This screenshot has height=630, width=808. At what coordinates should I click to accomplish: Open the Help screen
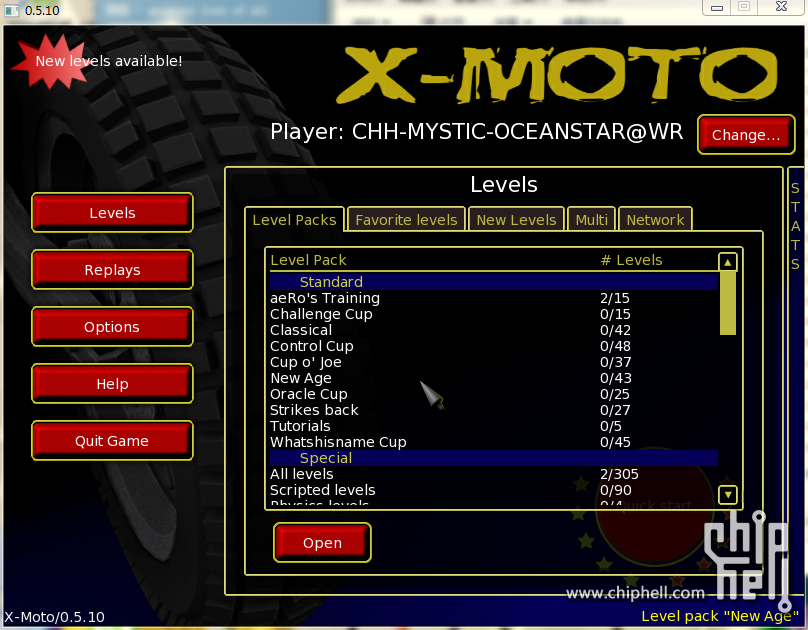[112, 384]
